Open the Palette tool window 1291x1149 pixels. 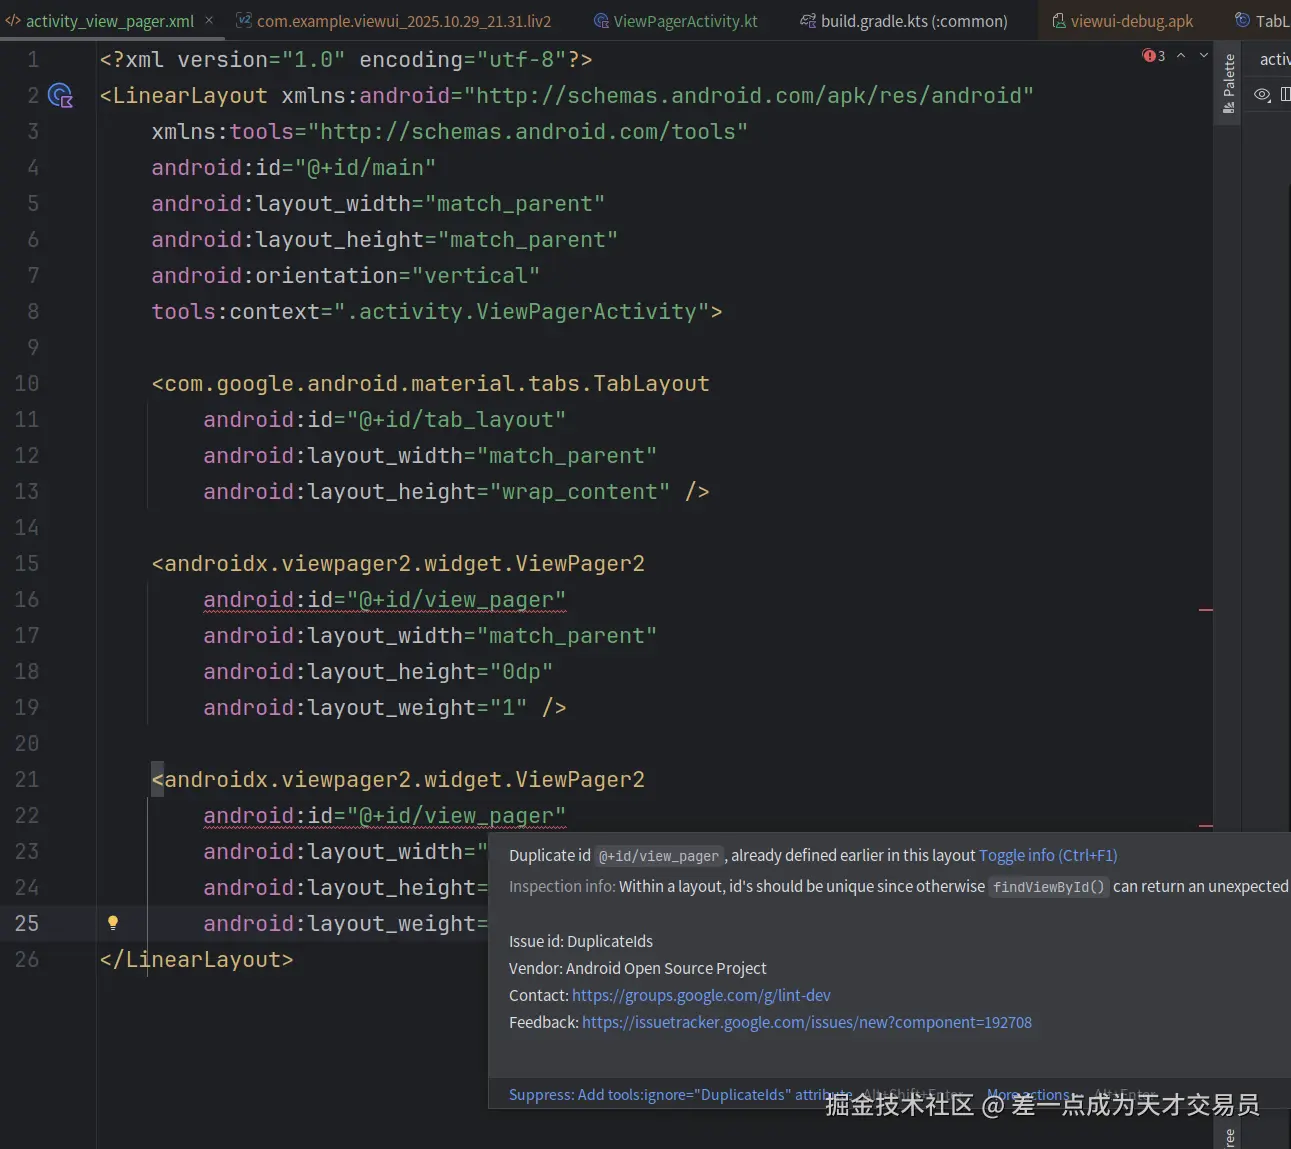coord(1229,83)
